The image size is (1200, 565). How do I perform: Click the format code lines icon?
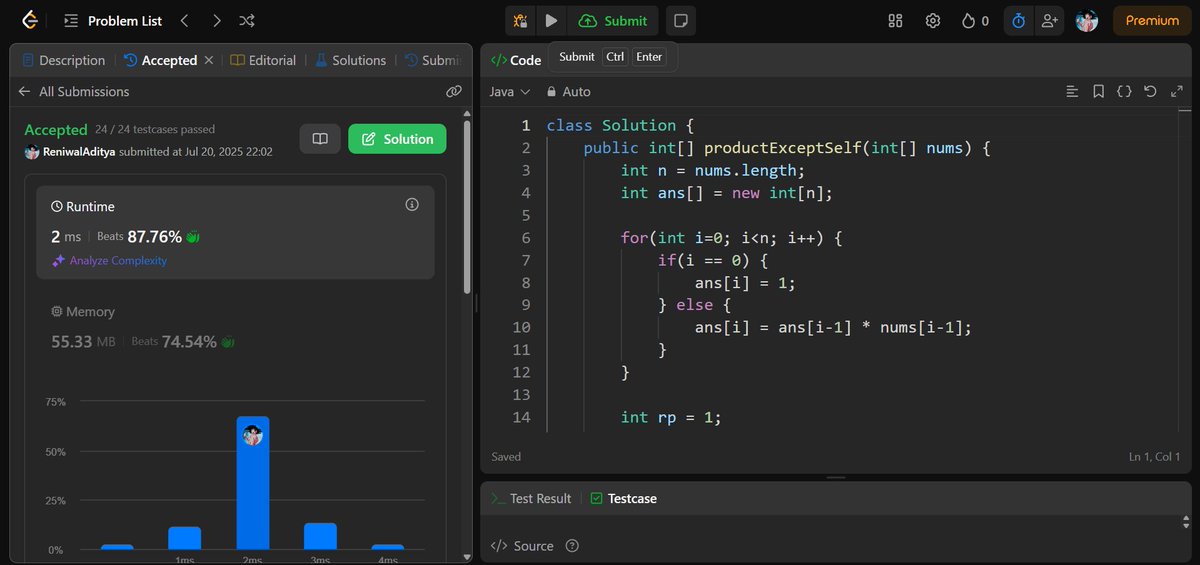(x=1072, y=91)
